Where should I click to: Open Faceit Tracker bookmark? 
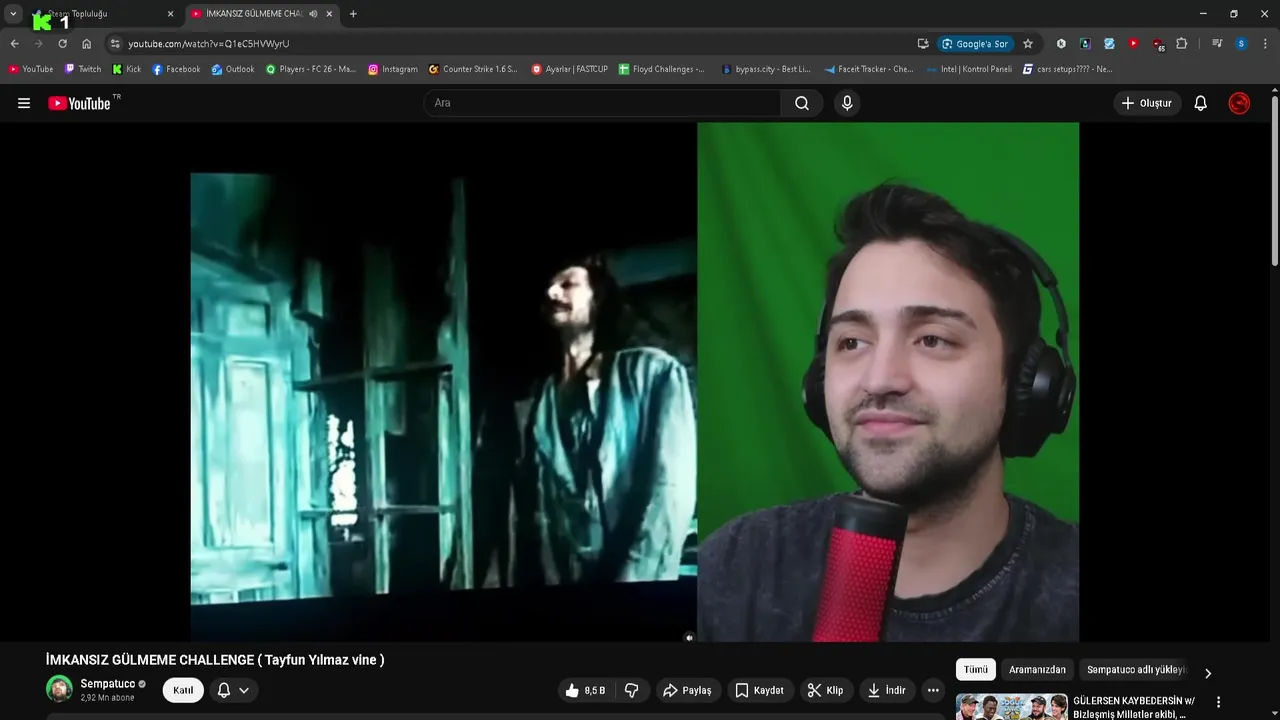pyautogui.click(x=869, y=69)
